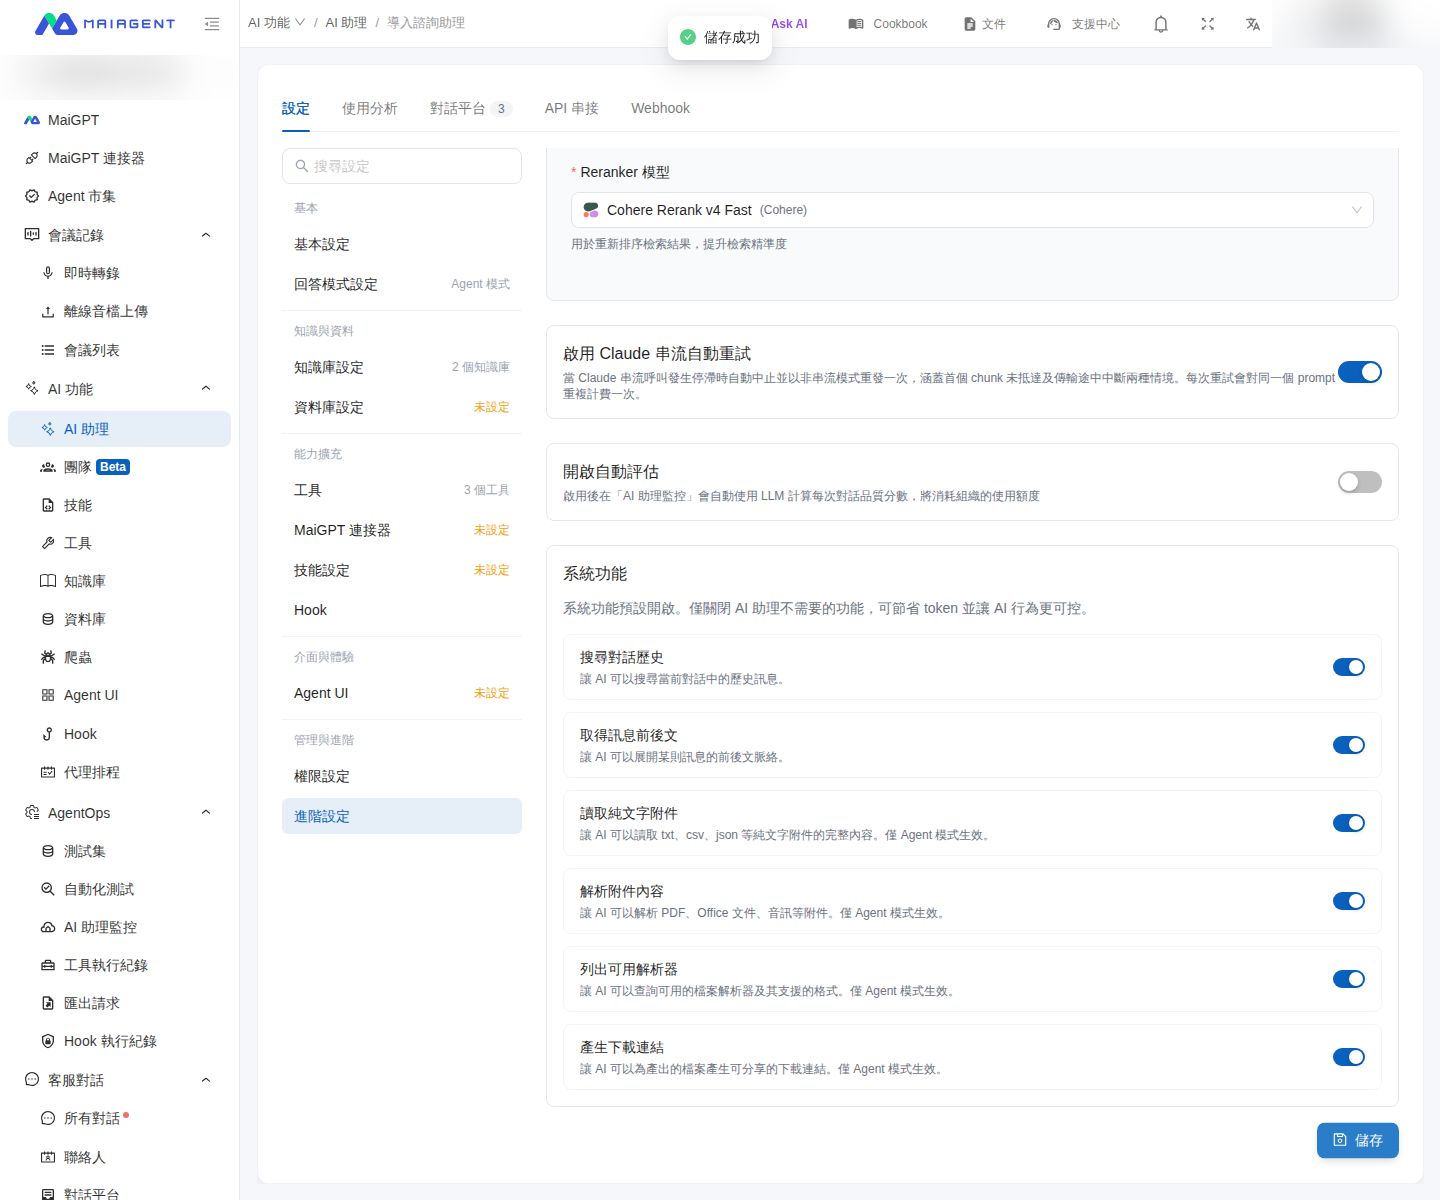Collapse the sidebar menu icon
Screen dimensions: 1440x1200
tap(212, 24)
